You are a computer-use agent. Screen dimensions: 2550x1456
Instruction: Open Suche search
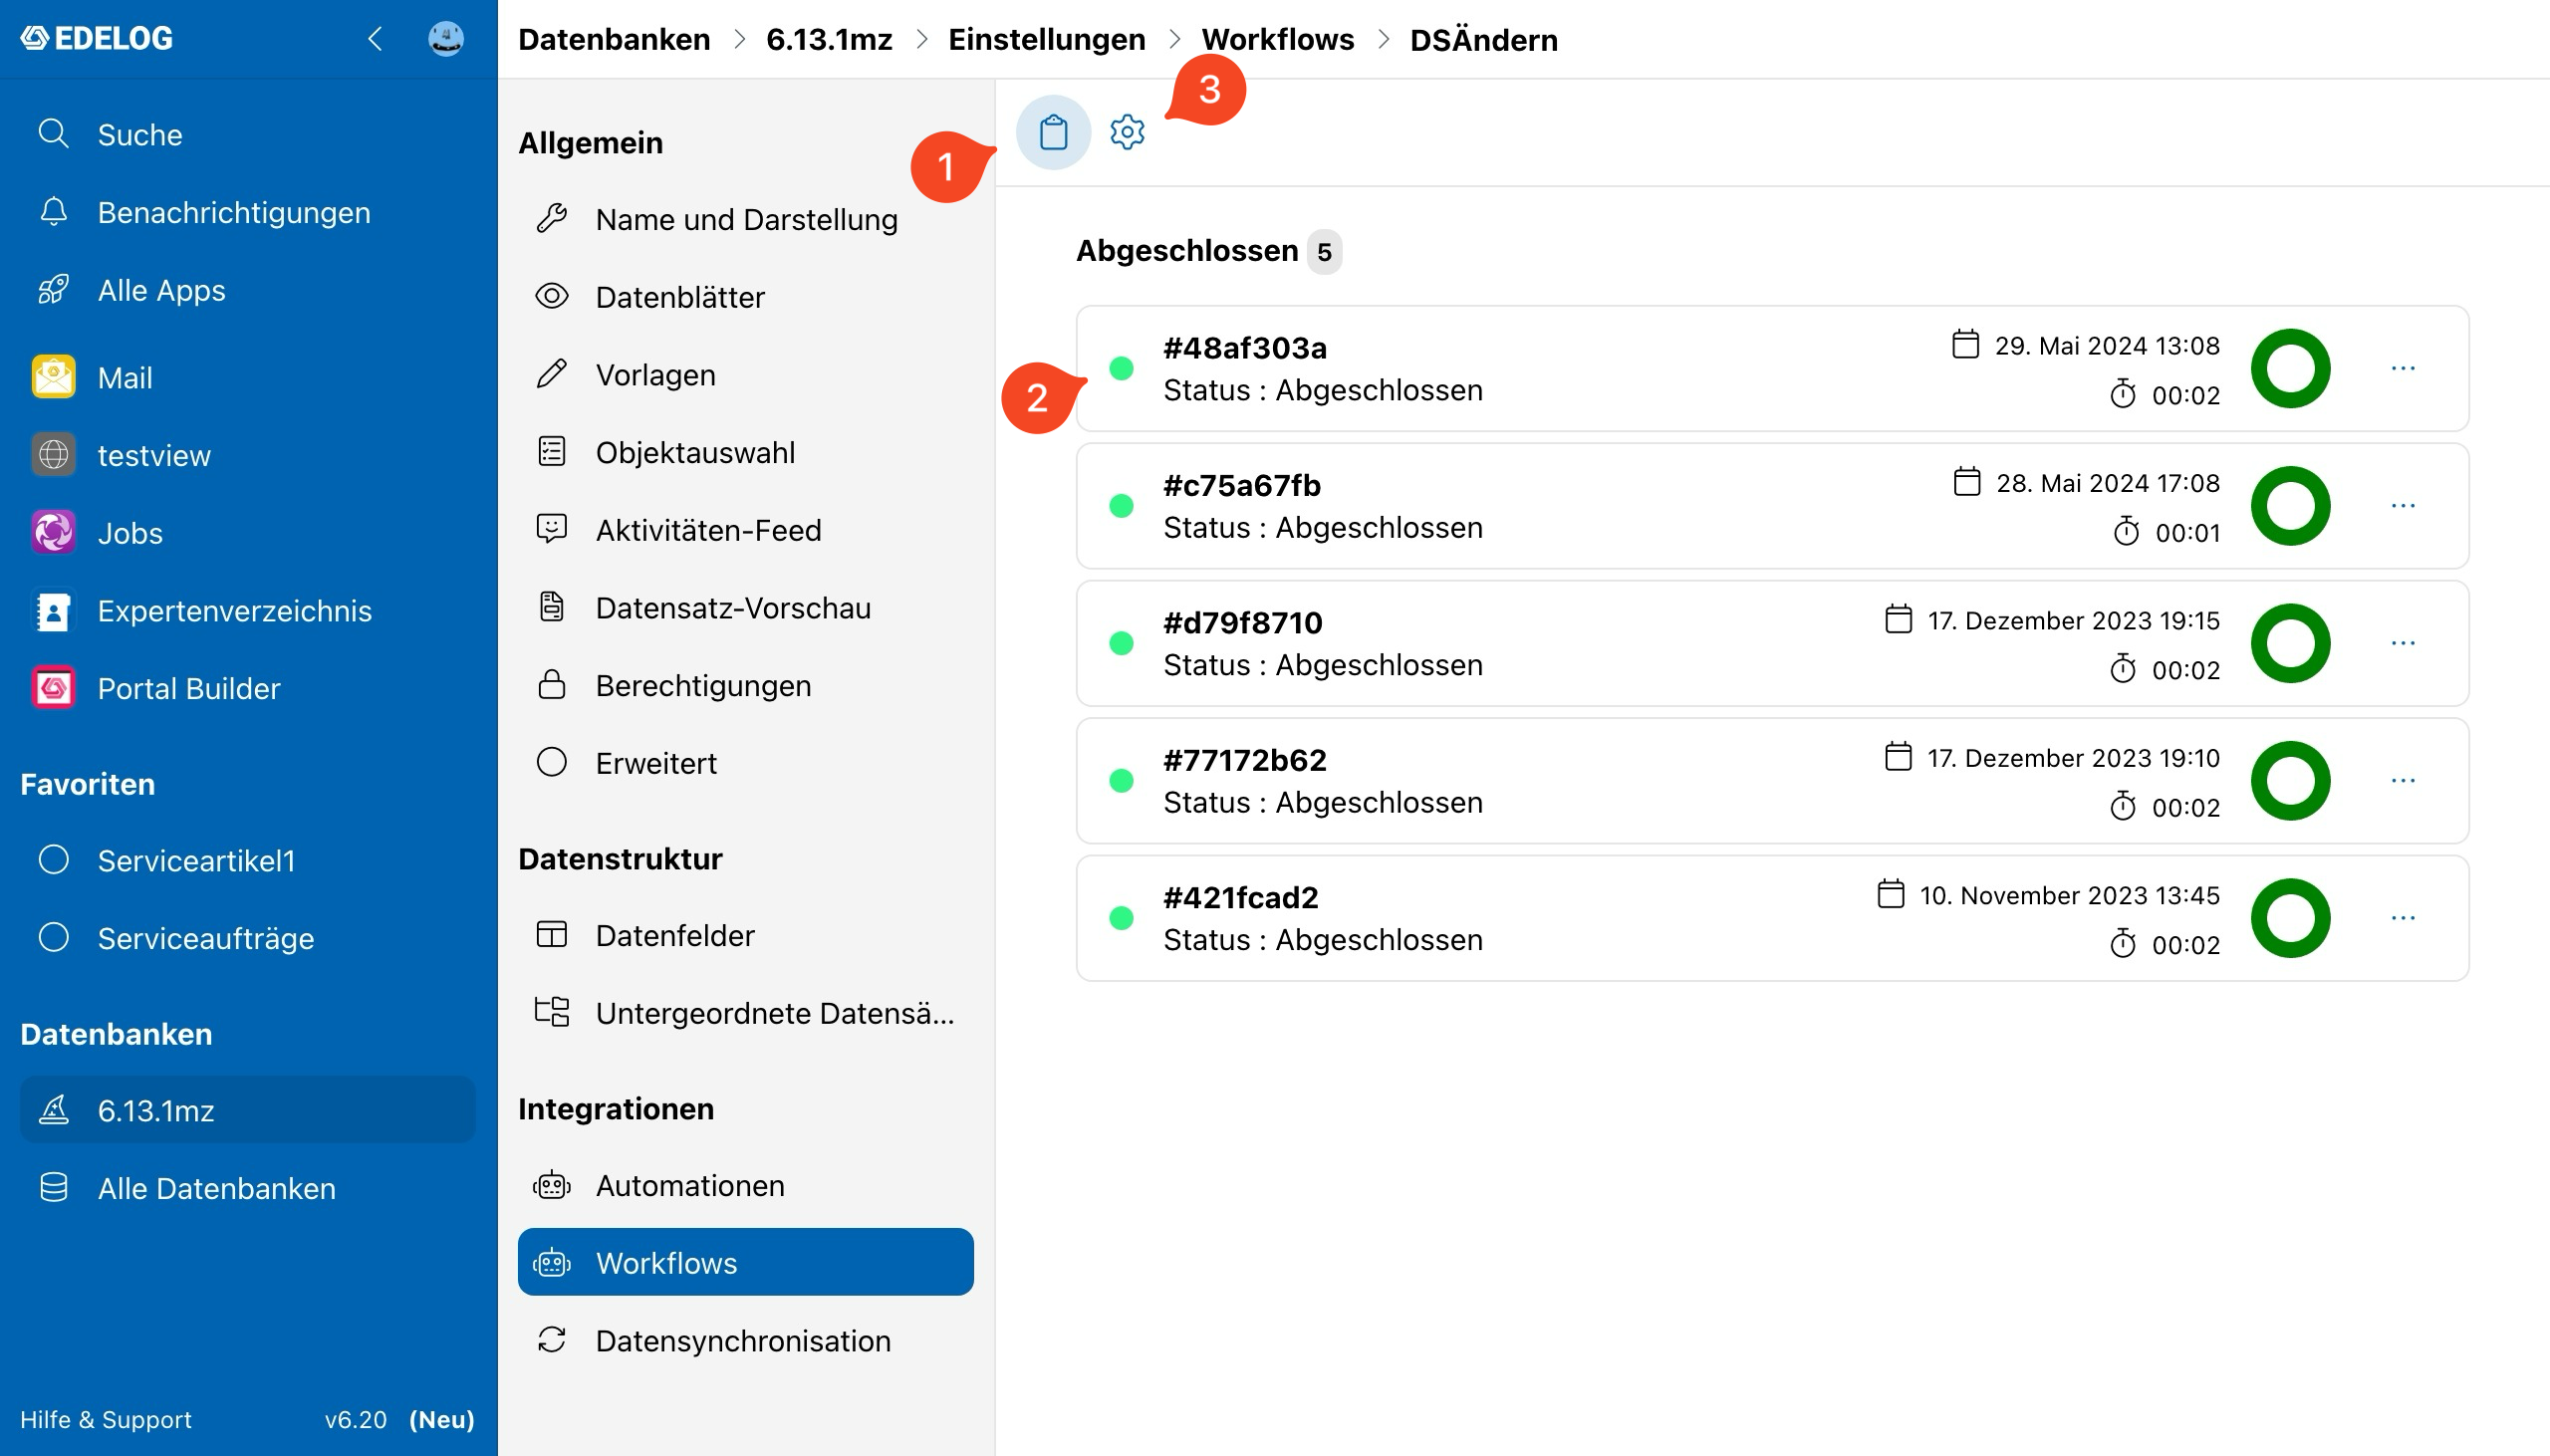249,134
